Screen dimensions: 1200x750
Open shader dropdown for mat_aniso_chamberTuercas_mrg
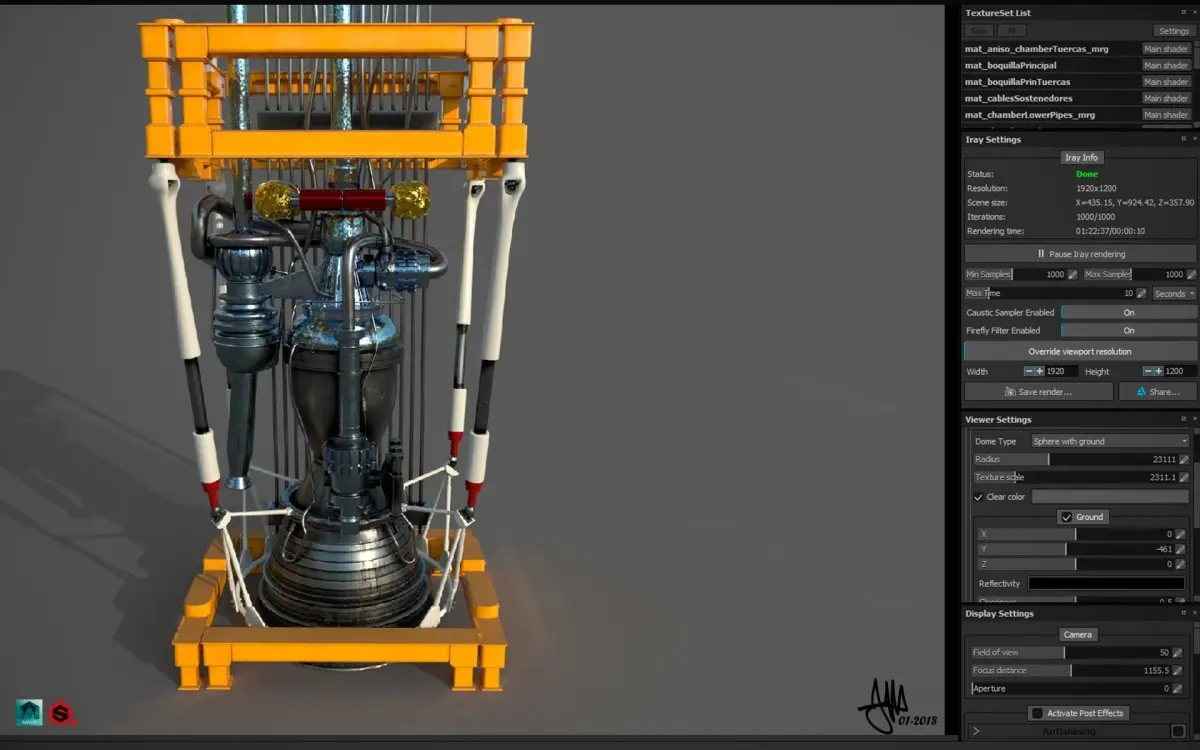[x=1166, y=49]
